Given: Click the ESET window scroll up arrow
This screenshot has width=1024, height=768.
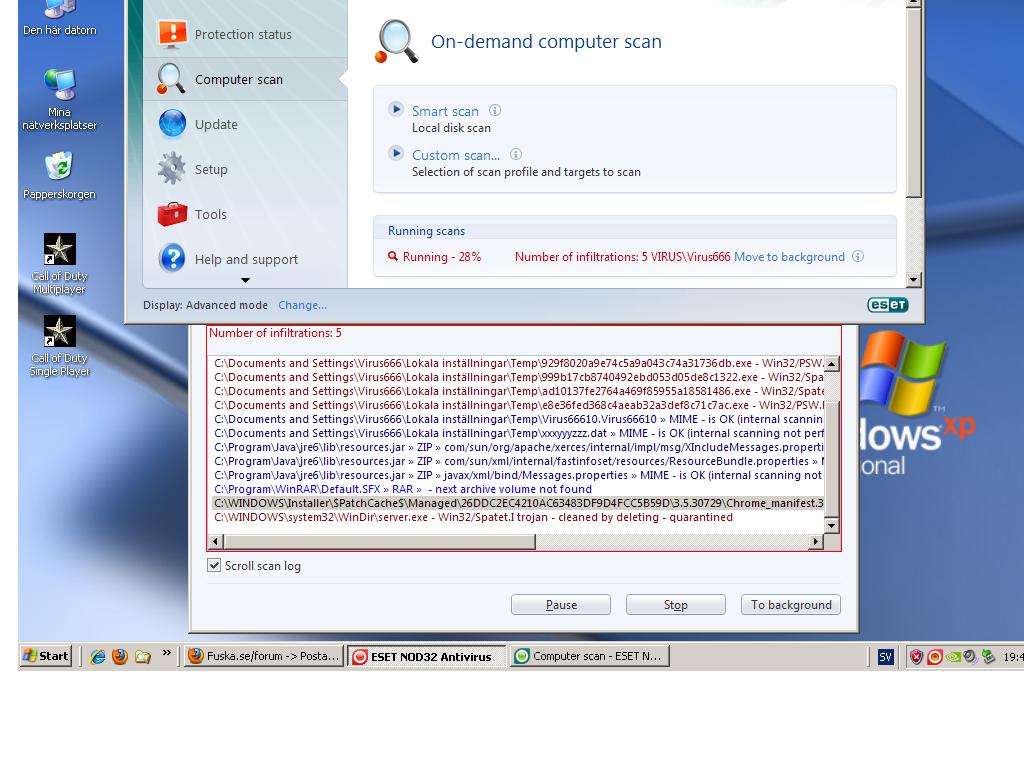Looking at the screenshot, I should coord(914,3).
